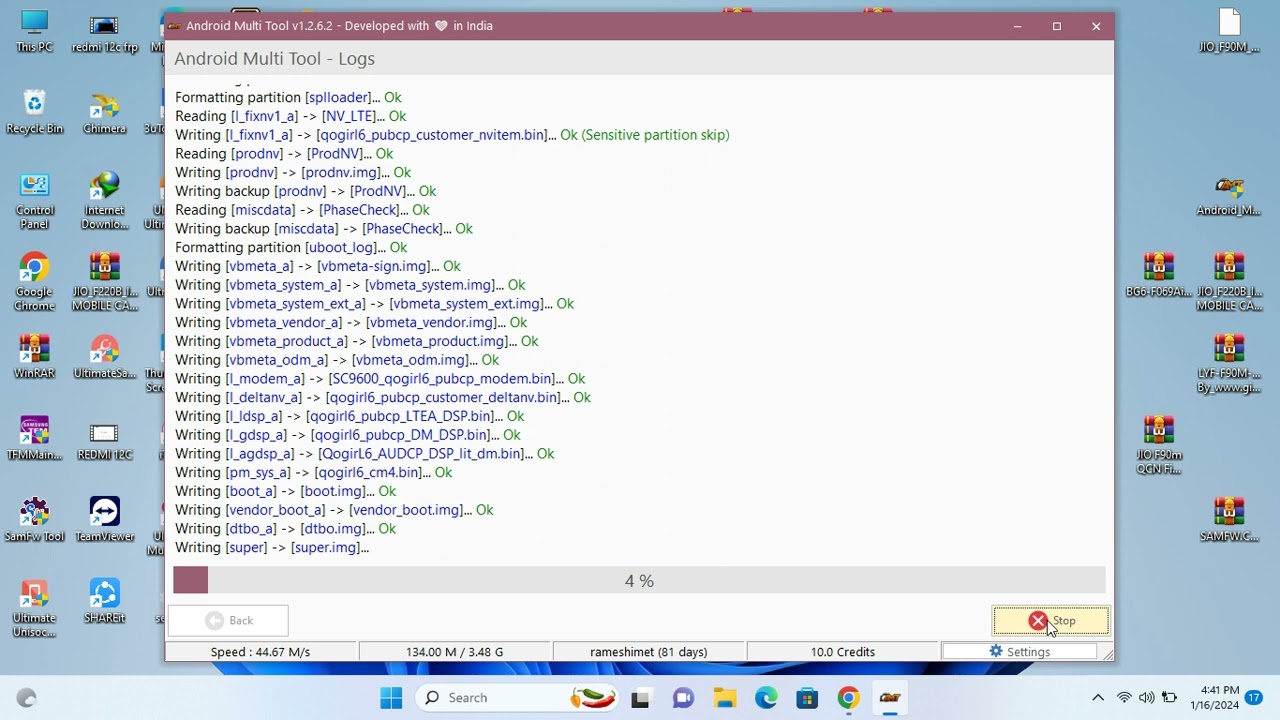Open Microsoft Store from taskbar
This screenshot has width=1280, height=720.
click(807, 698)
